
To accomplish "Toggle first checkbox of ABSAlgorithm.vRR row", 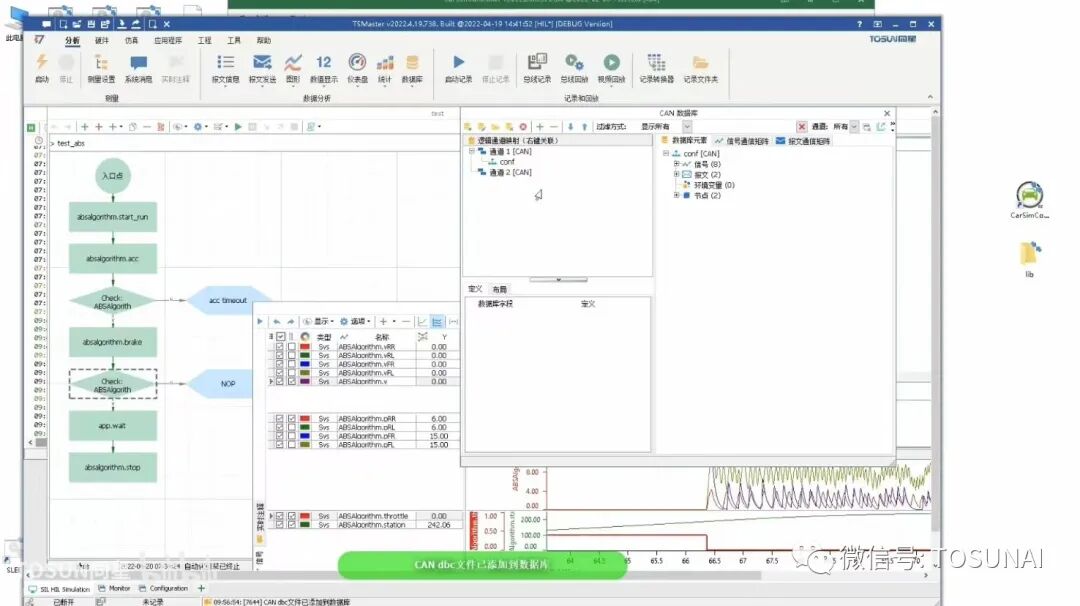I will [x=280, y=347].
